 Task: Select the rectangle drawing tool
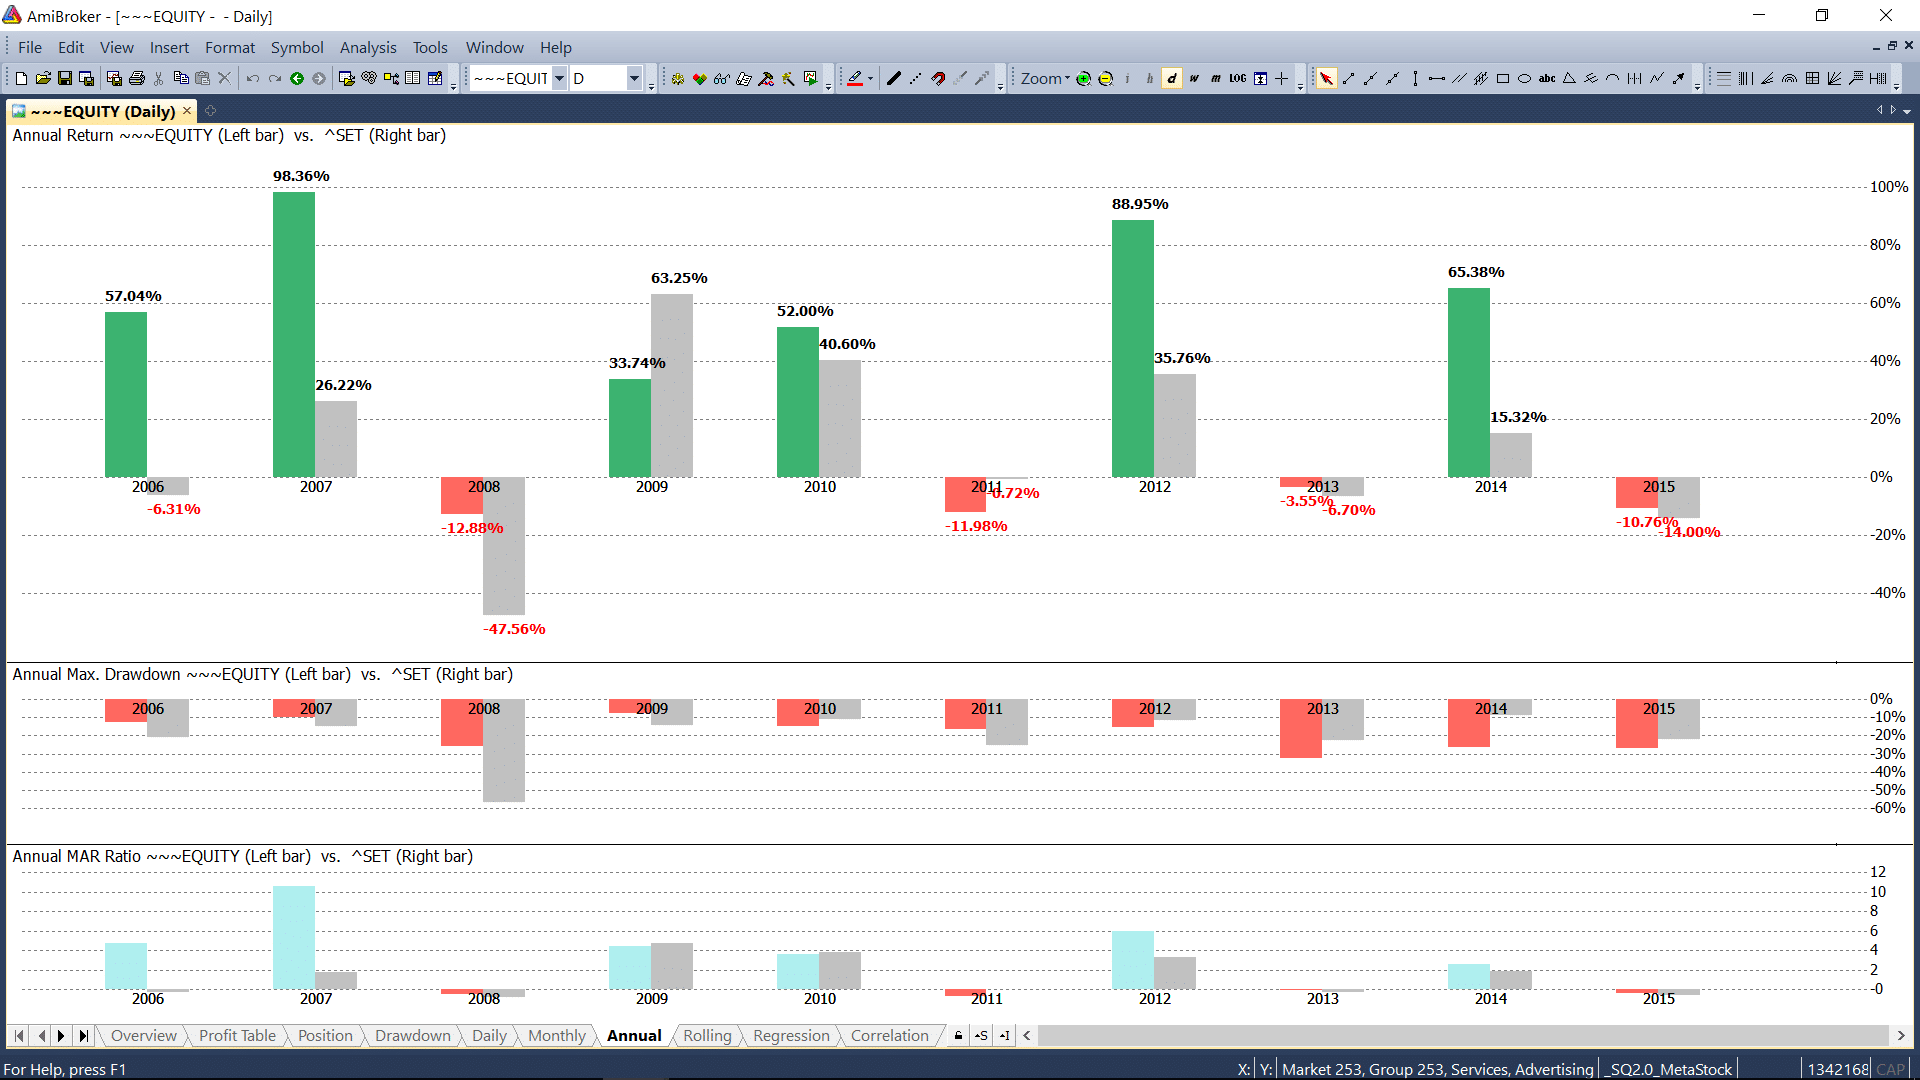(1502, 78)
